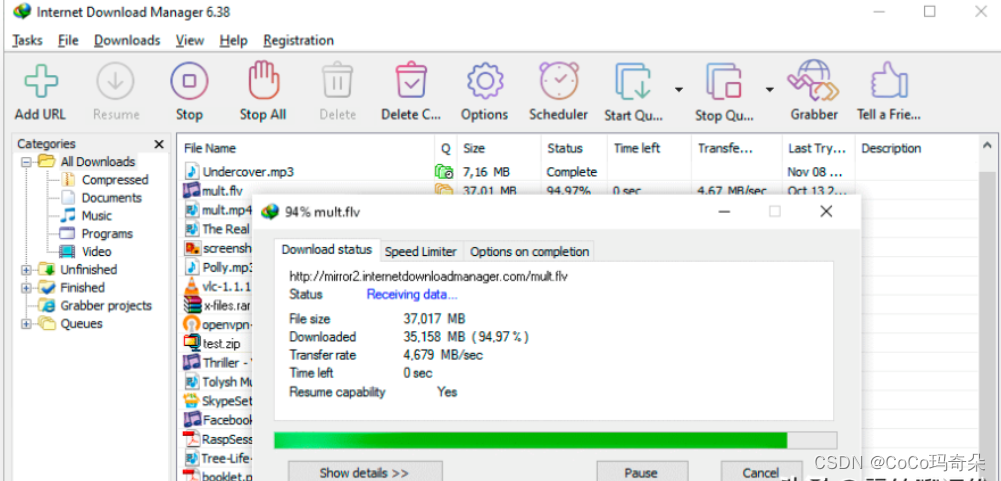Expand the Unfinished category node
The width and height of the screenshot is (1001, 481).
(26, 270)
